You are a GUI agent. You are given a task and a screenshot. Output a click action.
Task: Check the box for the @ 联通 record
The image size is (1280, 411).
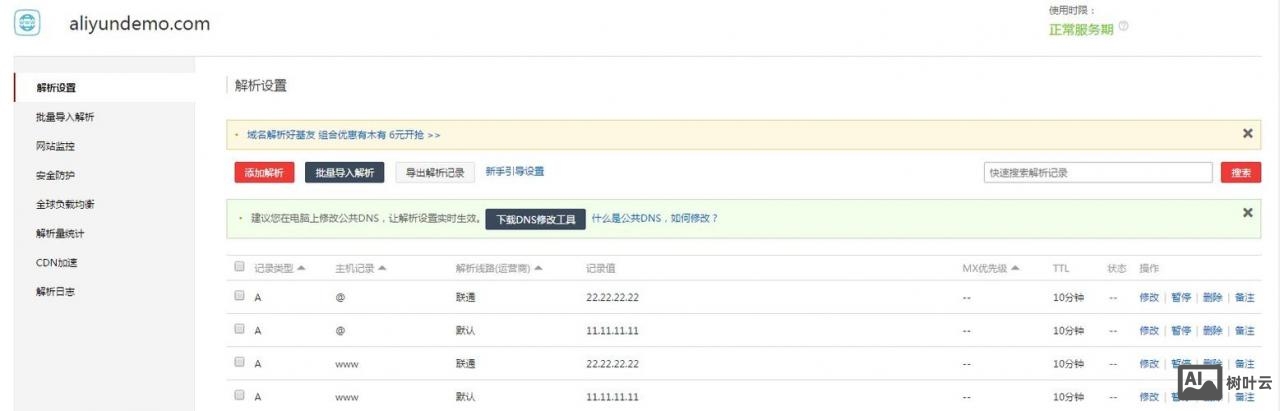(x=239, y=296)
